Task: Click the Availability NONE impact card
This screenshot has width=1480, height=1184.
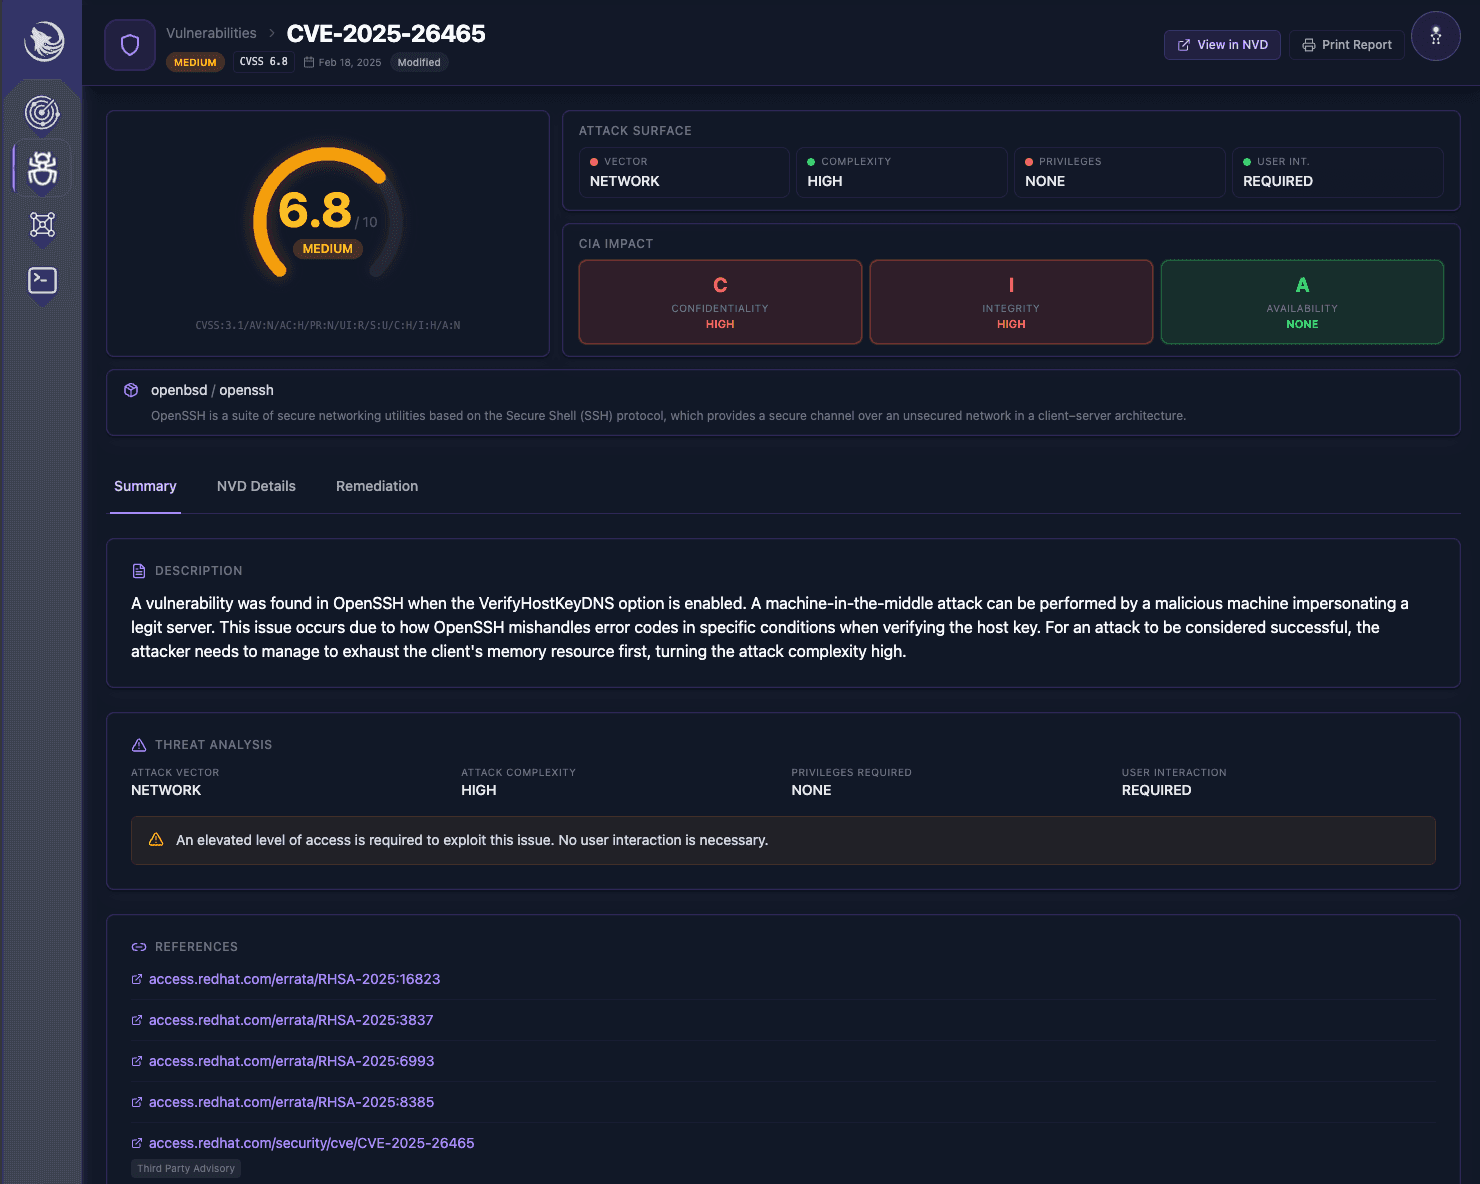Action: click(x=1302, y=302)
